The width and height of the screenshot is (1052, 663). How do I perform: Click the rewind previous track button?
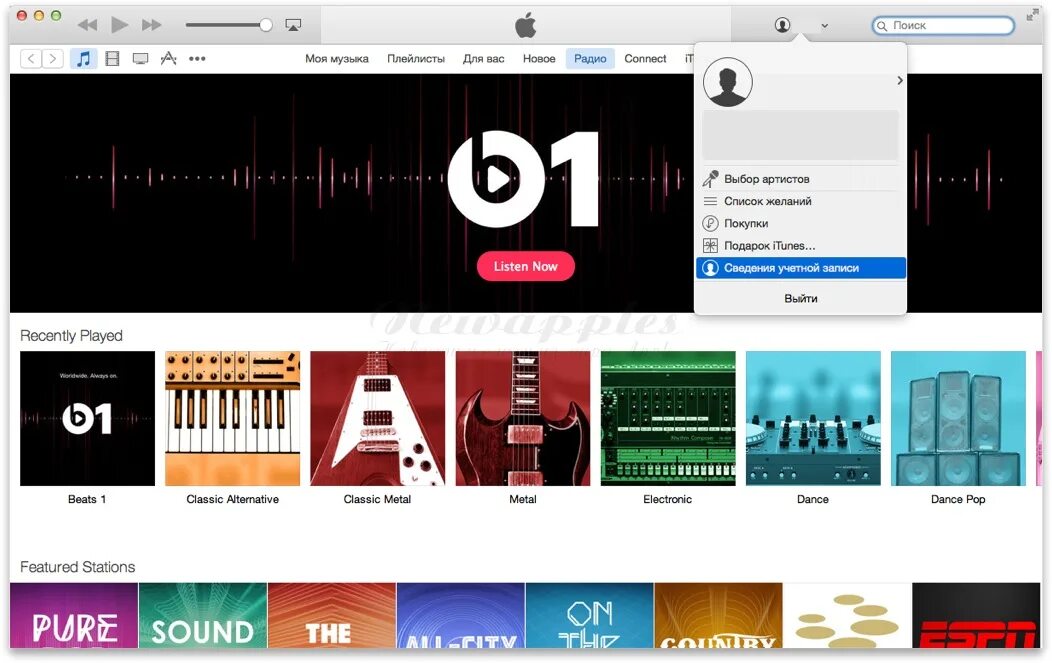(x=87, y=26)
